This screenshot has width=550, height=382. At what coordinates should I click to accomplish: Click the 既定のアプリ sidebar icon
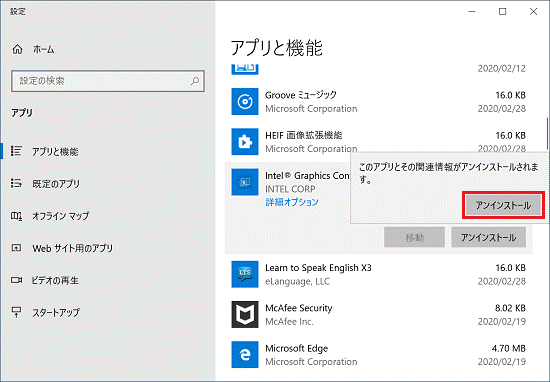[16, 183]
